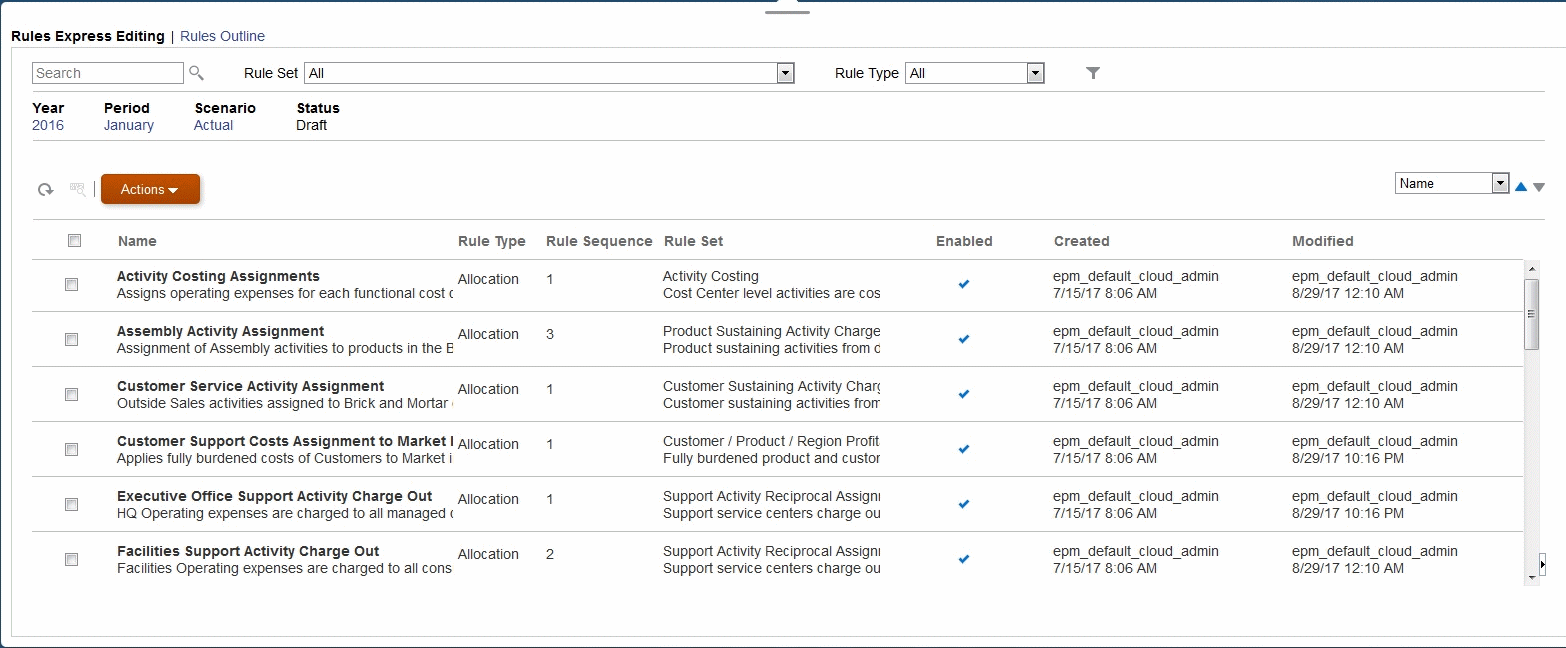Sort descending with the gray down arrow
This screenshot has width=1566, height=648.
[x=1539, y=187]
